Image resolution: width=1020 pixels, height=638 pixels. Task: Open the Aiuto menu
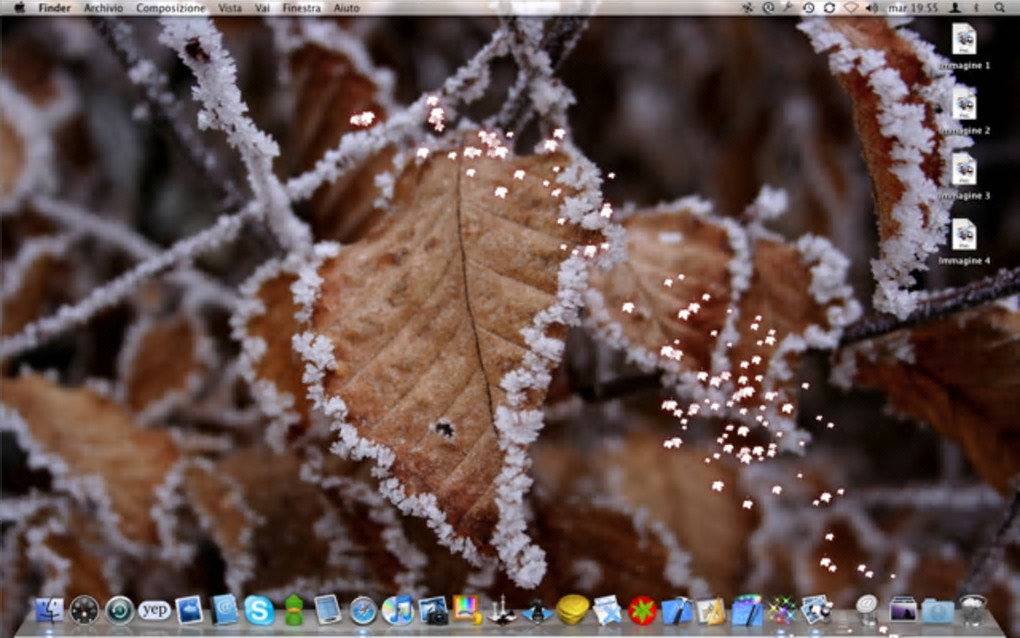(346, 8)
